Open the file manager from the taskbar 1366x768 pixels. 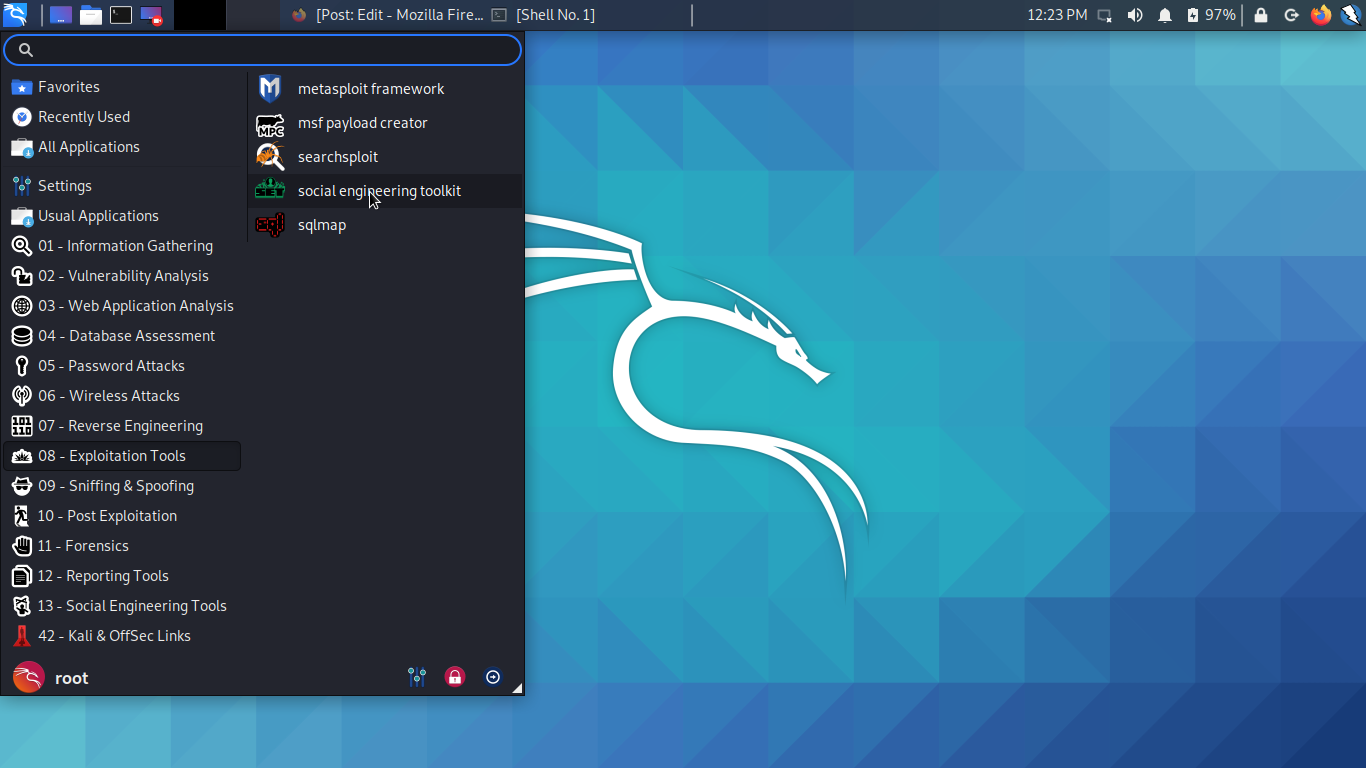[x=89, y=15]
